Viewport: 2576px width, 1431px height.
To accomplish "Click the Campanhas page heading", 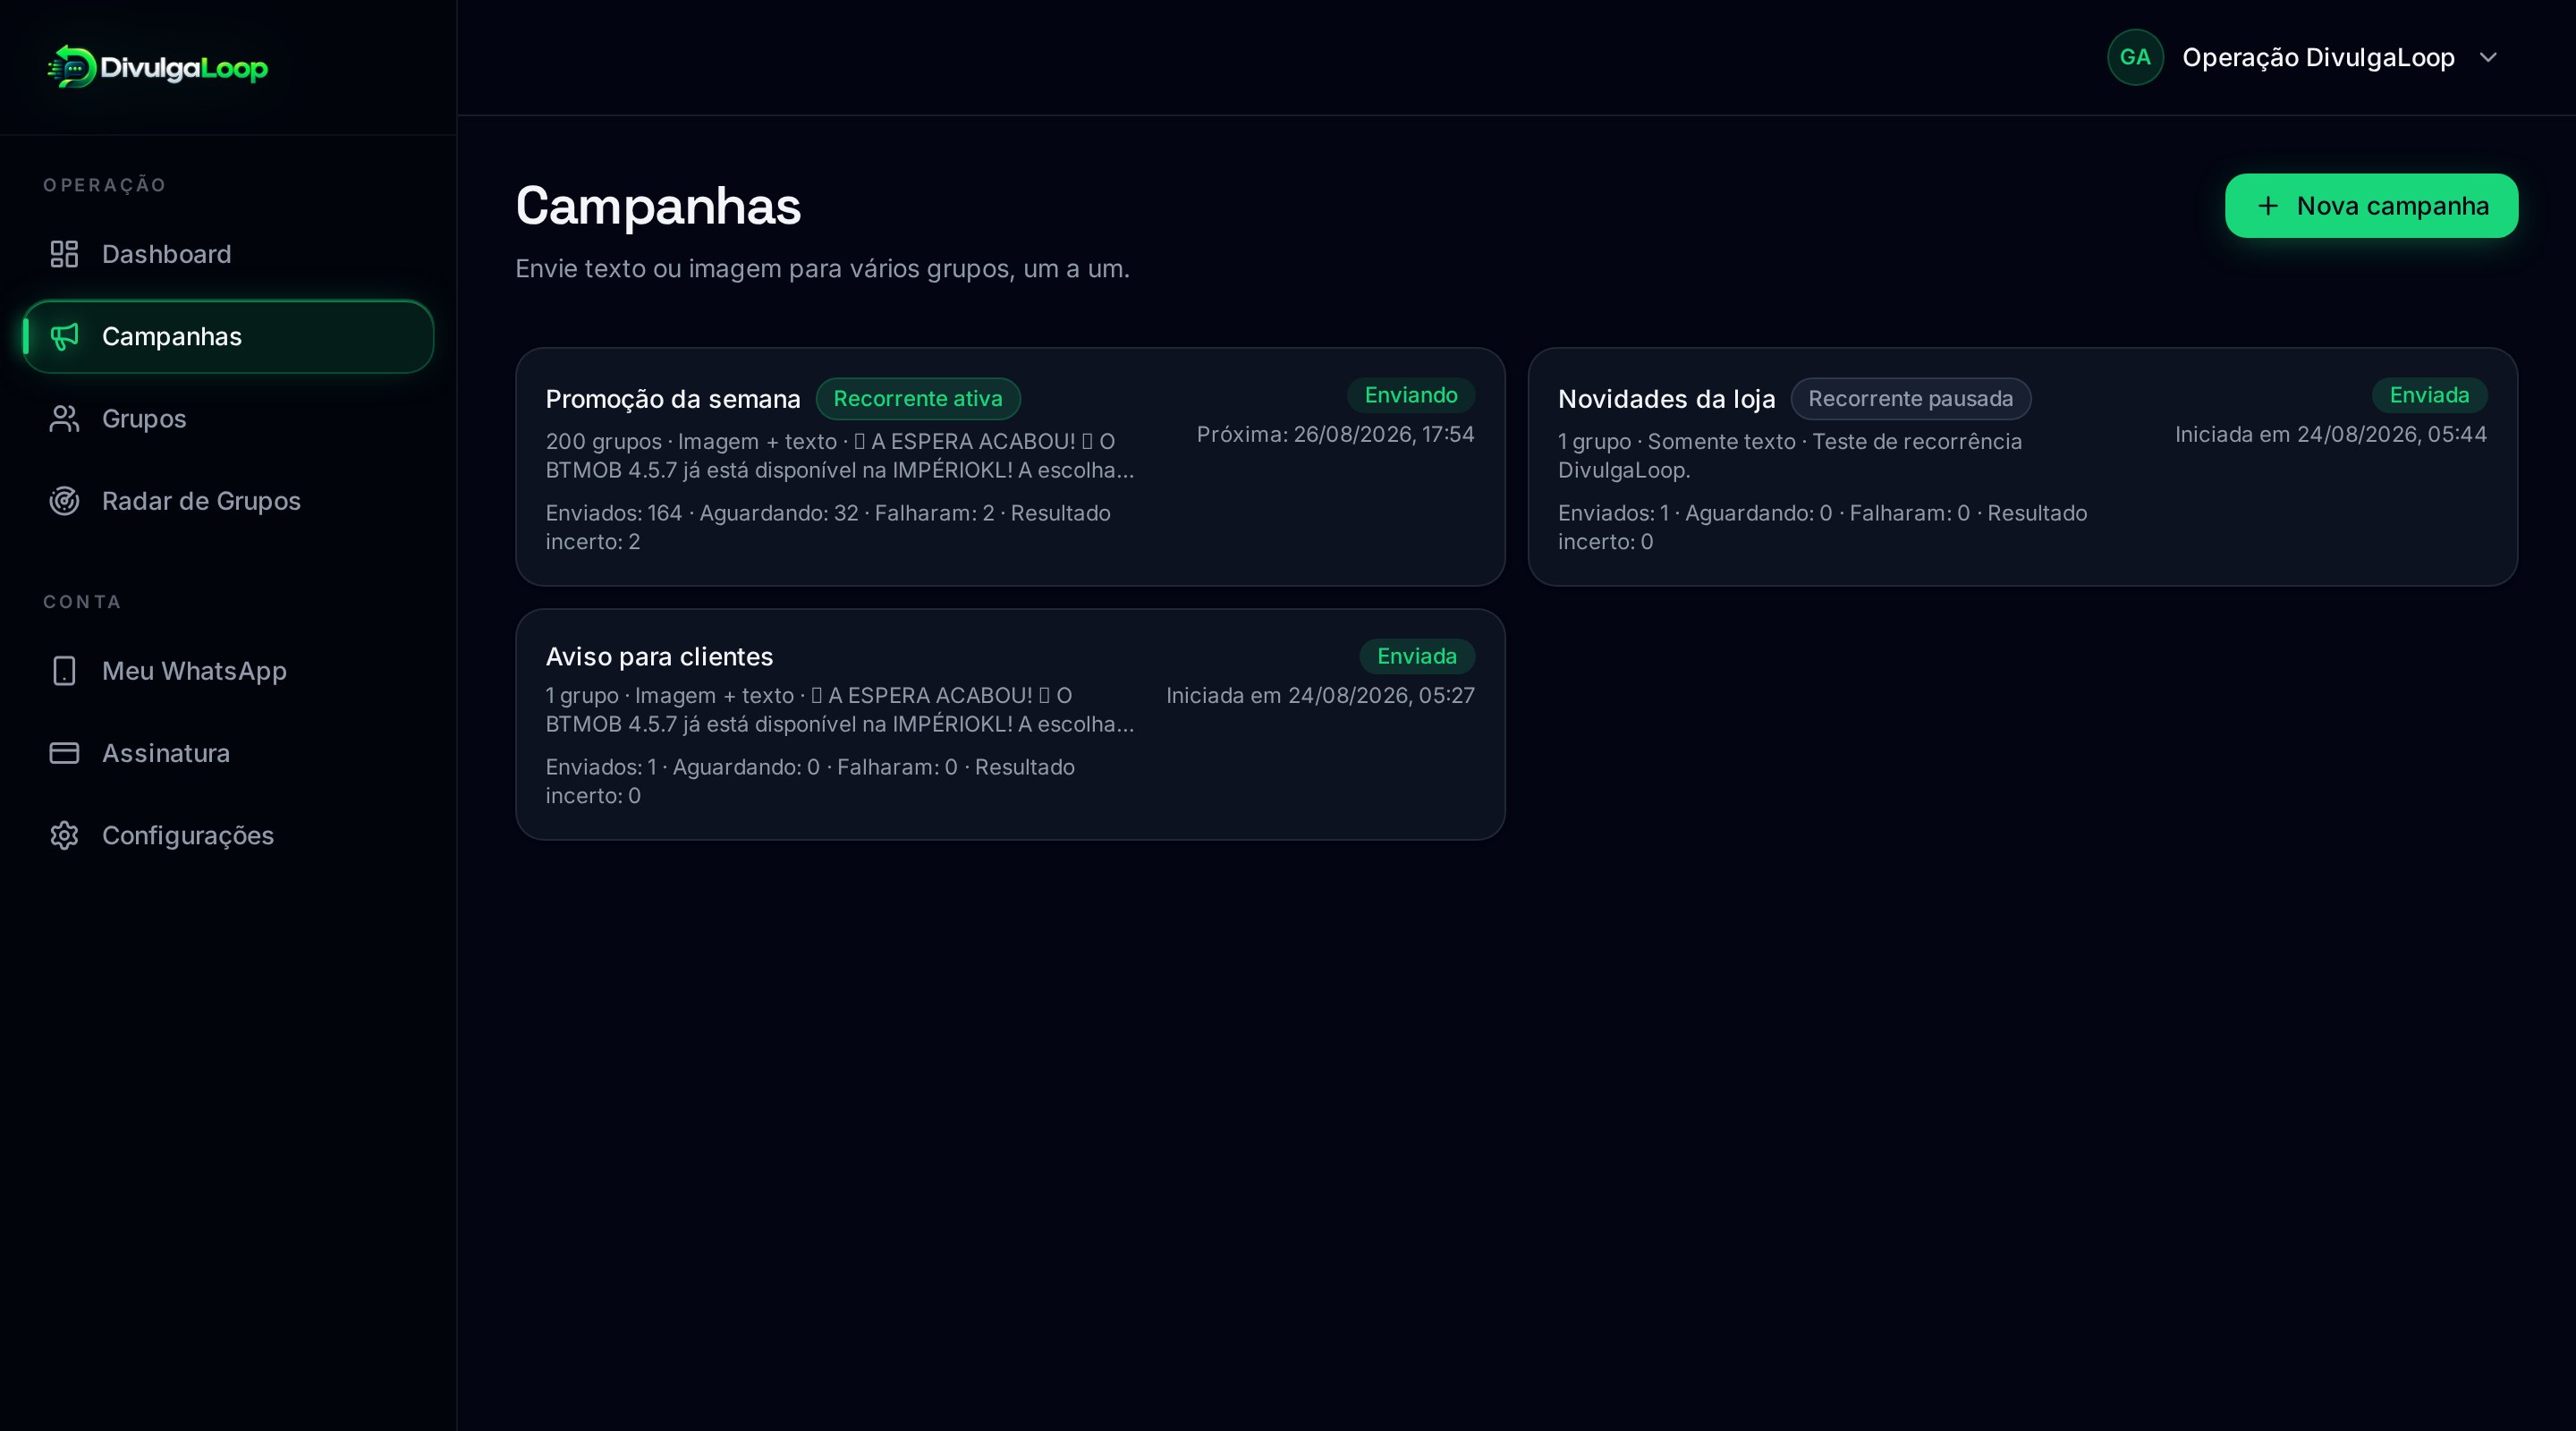I will (658, 206).
